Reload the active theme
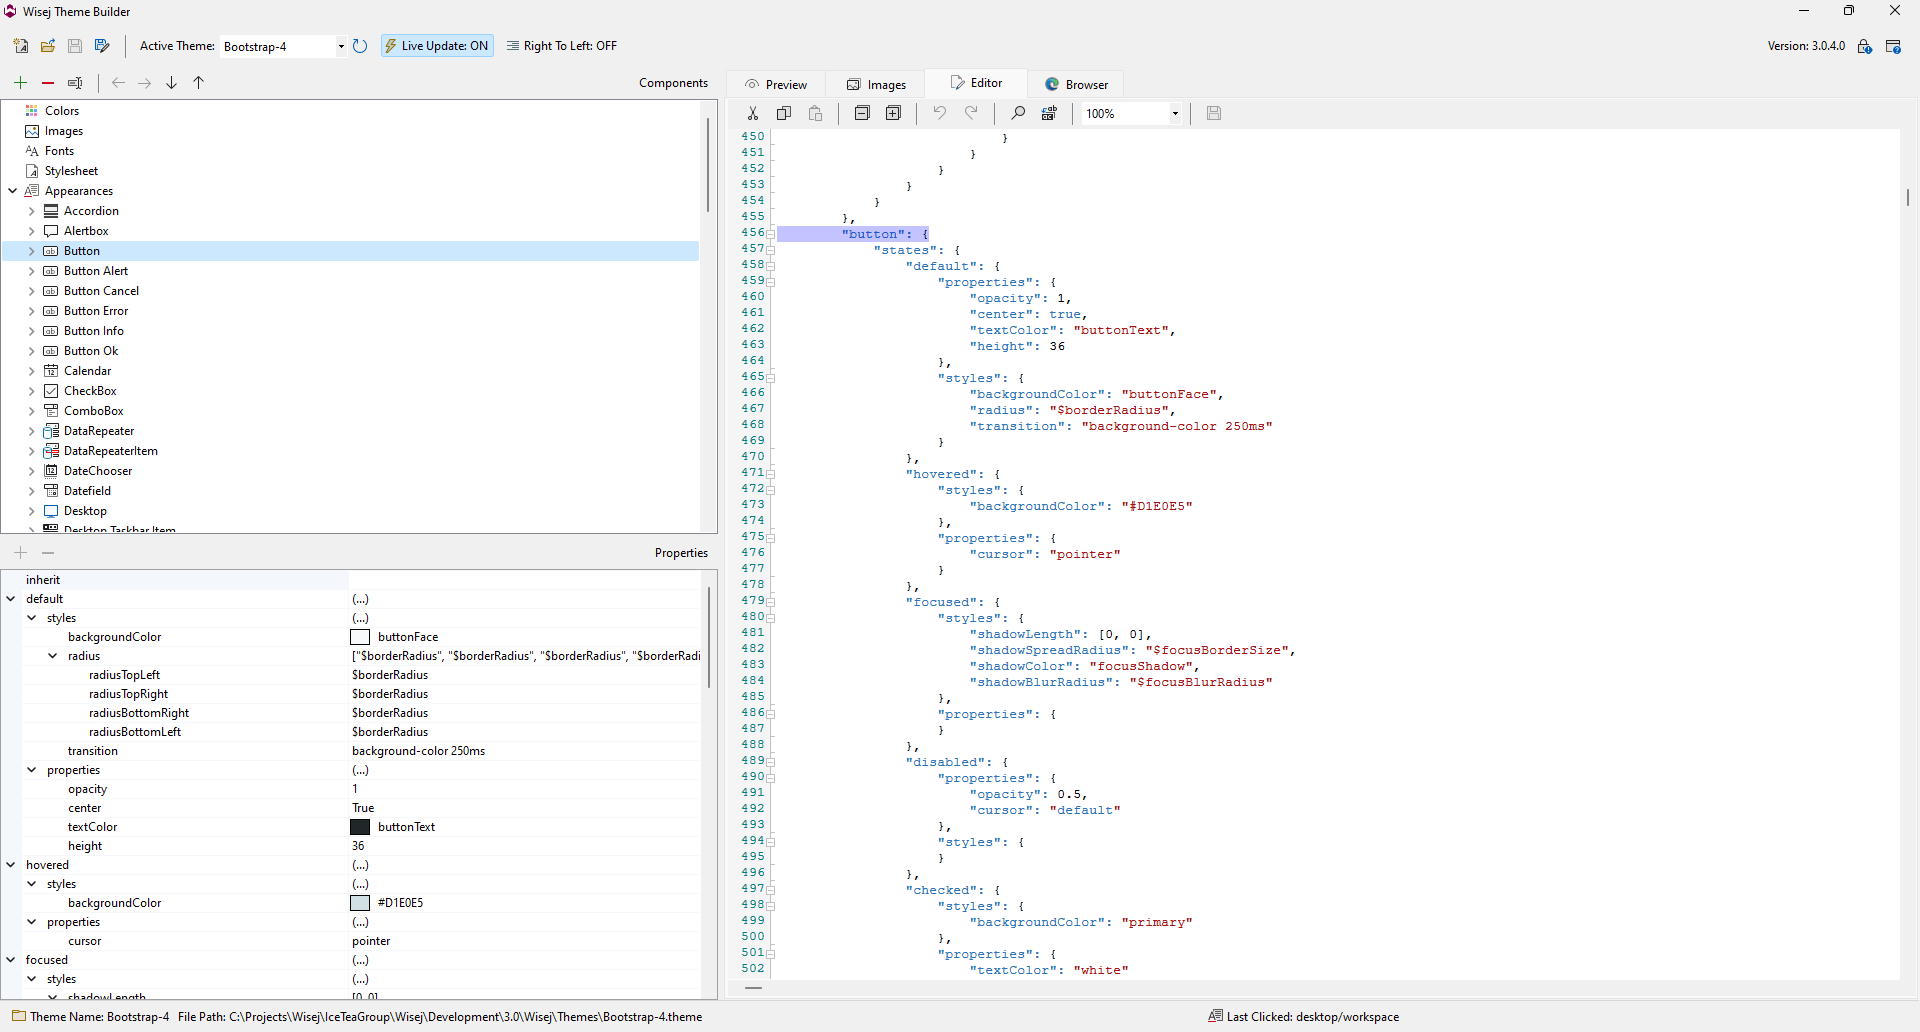Viewport: 1920px width, 1032px height. tap(360, 46)
